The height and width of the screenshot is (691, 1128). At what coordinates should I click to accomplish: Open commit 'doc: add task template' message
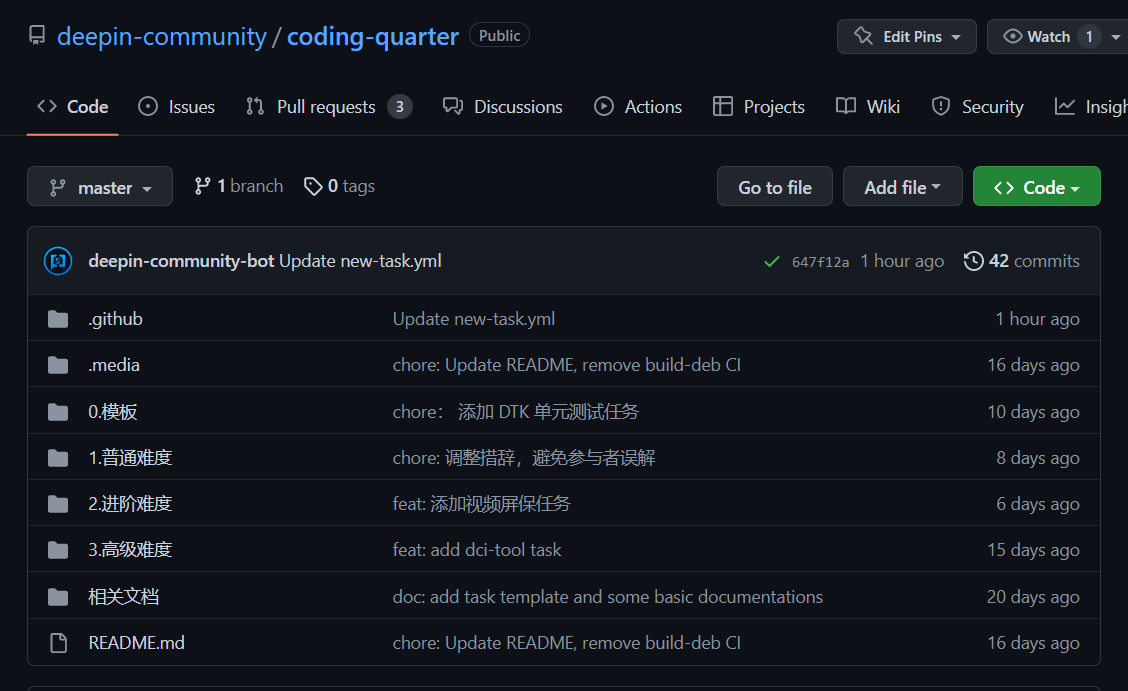point(608,597)
